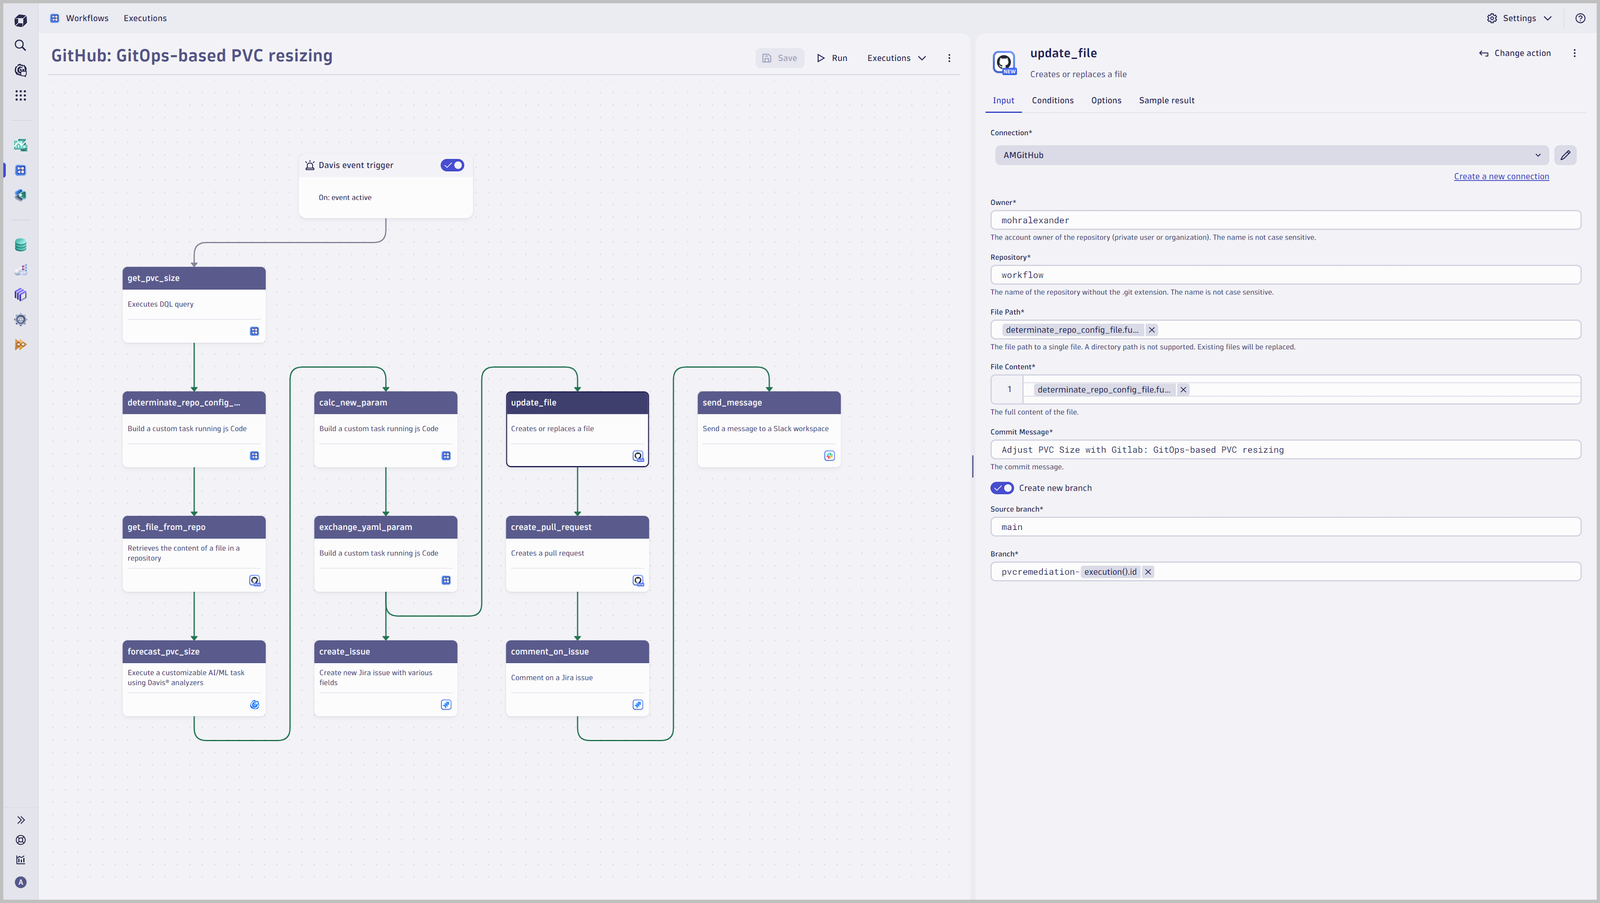Select the calc_new_param node
Image resolution: width=1600 pixels, height=903 pixels.
[386, 429]
